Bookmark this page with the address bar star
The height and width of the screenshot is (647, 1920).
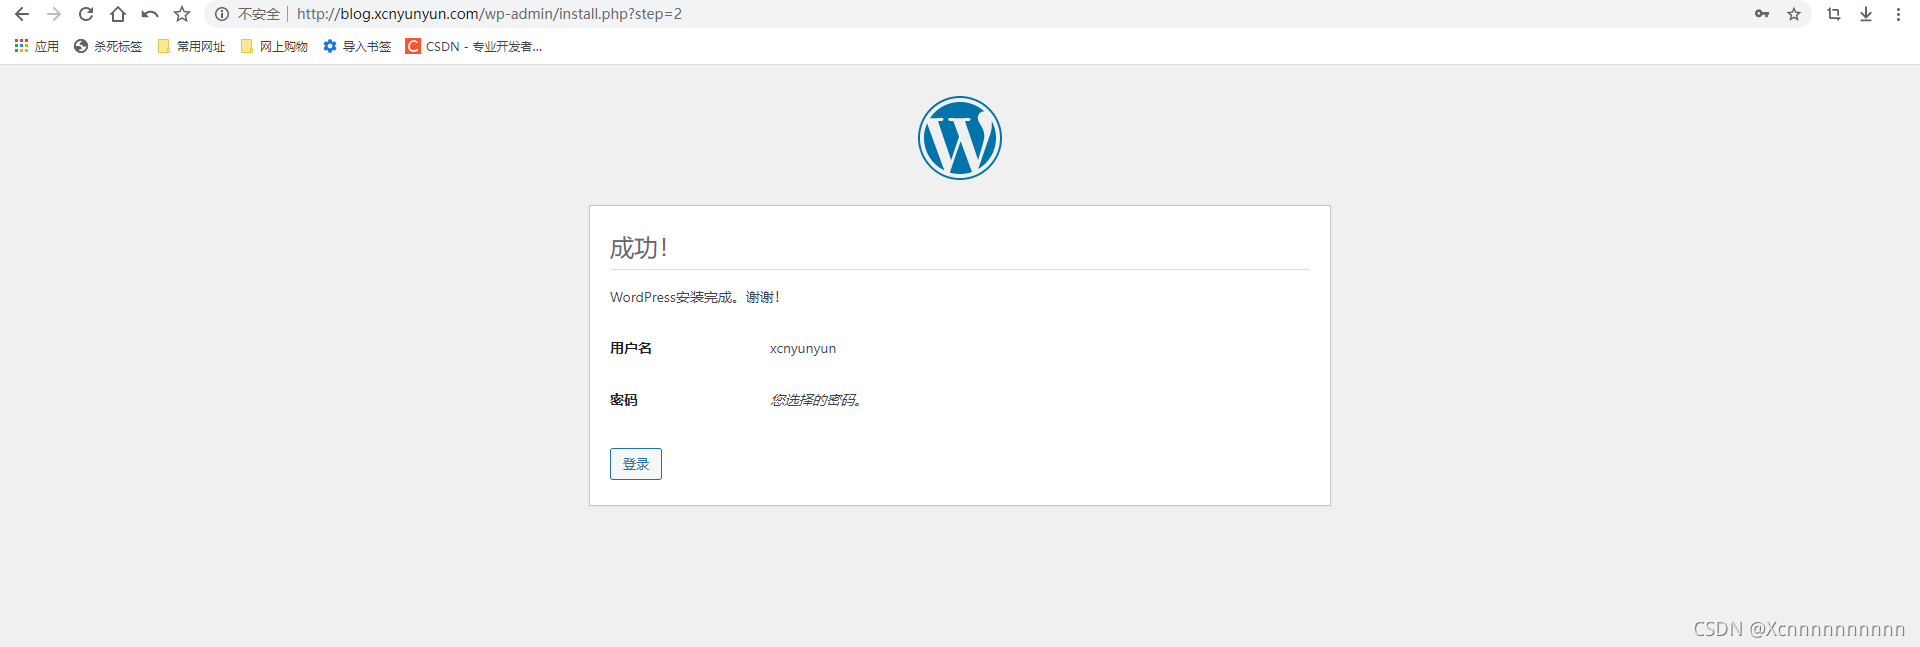pos(1794,14)
